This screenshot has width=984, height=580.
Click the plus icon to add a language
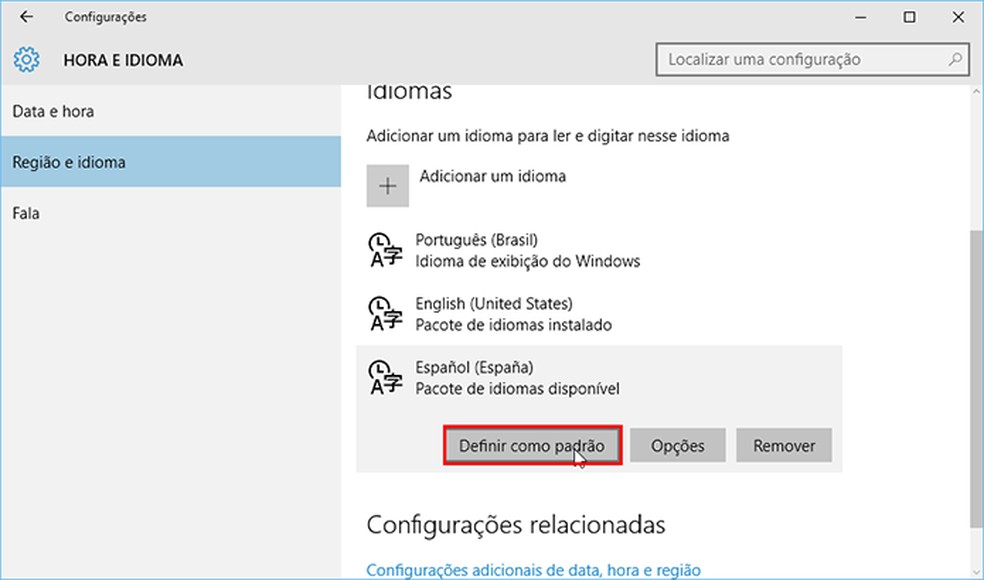[389, 185]
